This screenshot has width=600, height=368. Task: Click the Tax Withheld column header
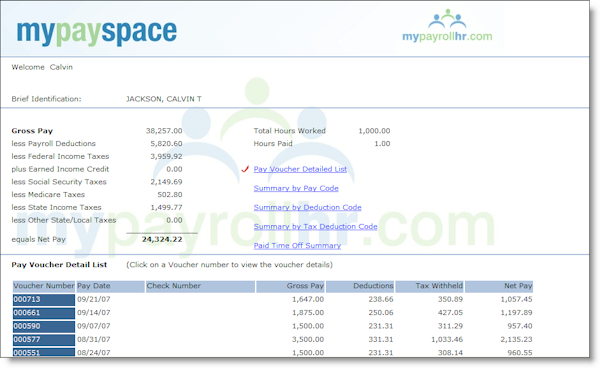coord(429,286)
